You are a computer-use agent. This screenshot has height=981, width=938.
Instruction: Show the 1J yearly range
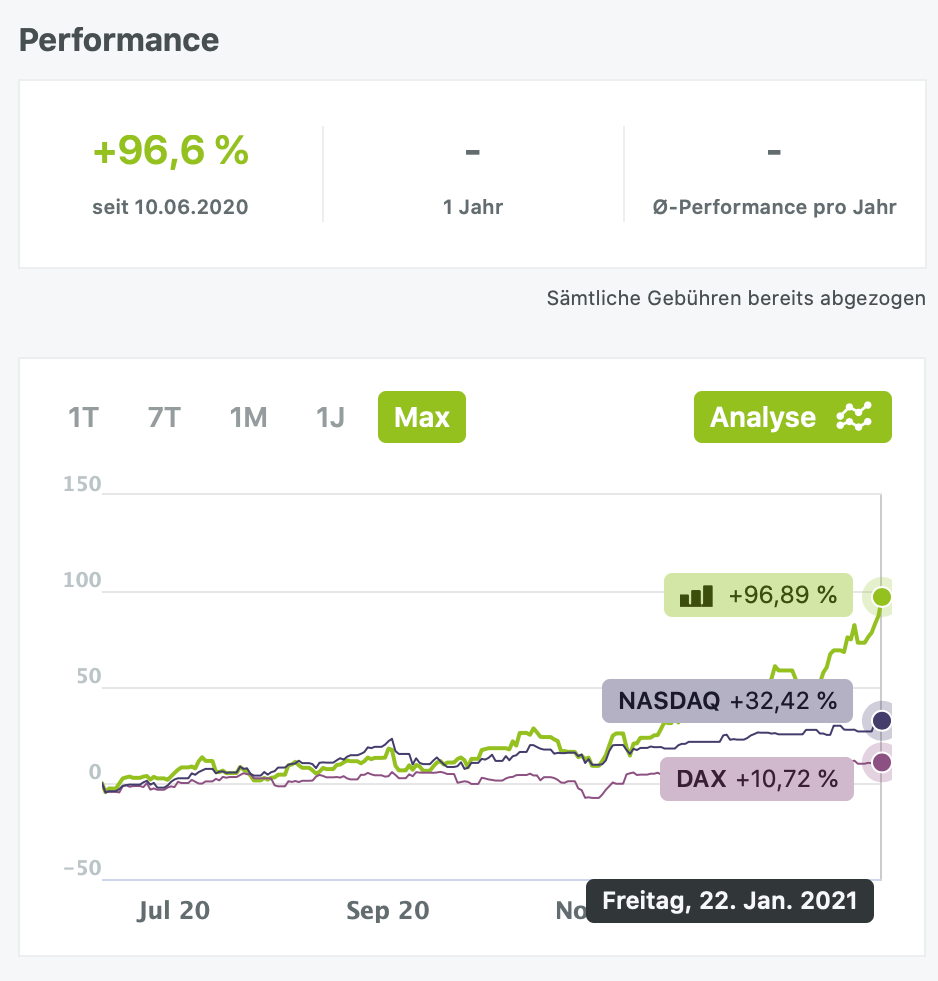(x=330, y=417)
